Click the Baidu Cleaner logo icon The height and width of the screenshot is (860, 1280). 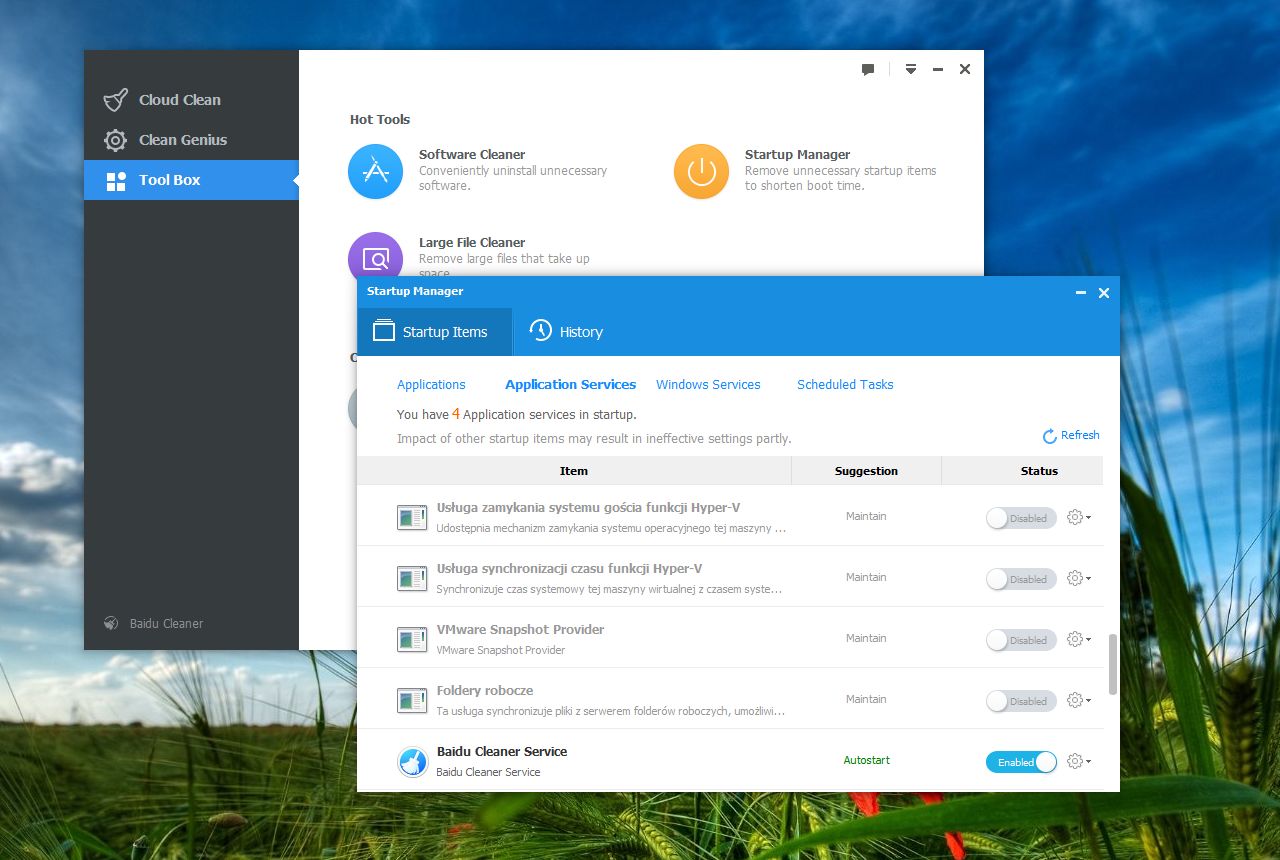coord(111,623)
